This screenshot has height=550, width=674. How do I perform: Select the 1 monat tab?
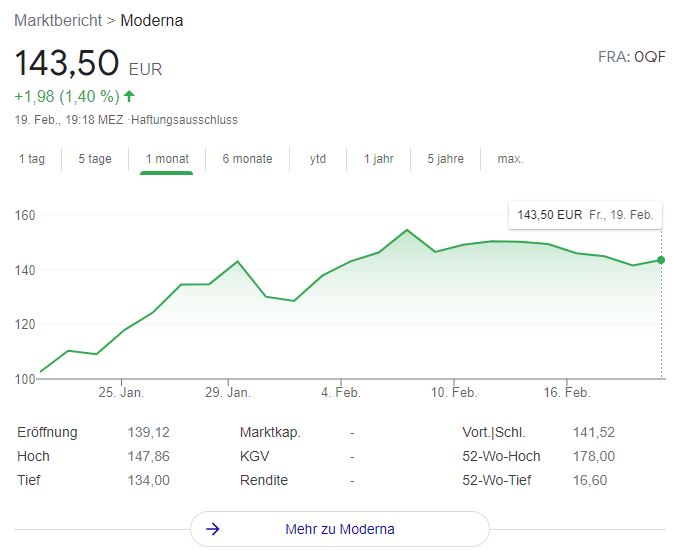[x=167, y=159]
